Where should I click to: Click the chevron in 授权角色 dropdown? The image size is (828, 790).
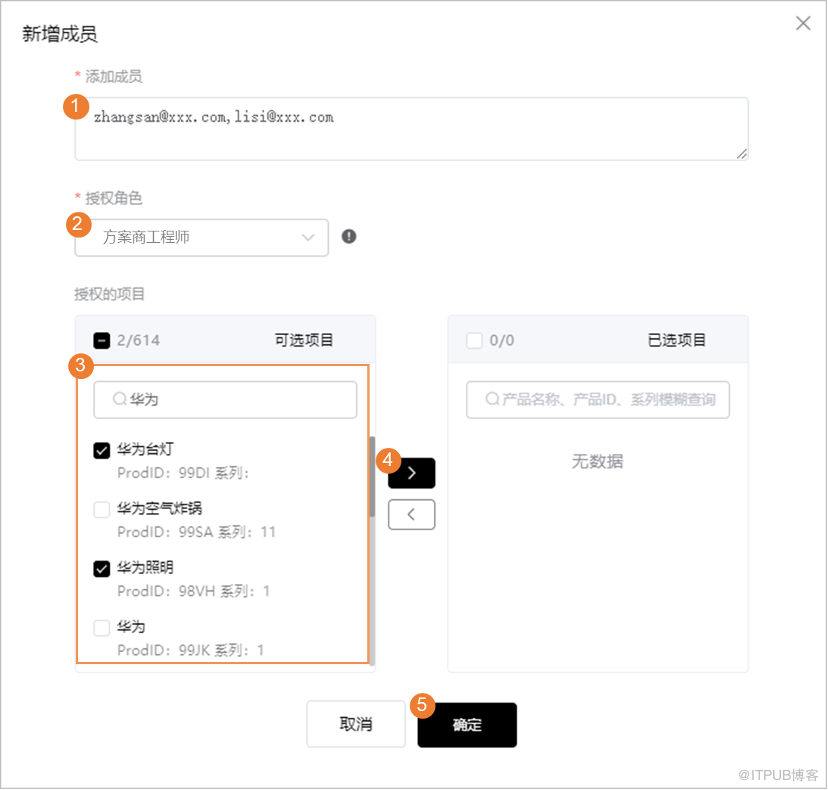pyautogui.click(x=308, y=238)
